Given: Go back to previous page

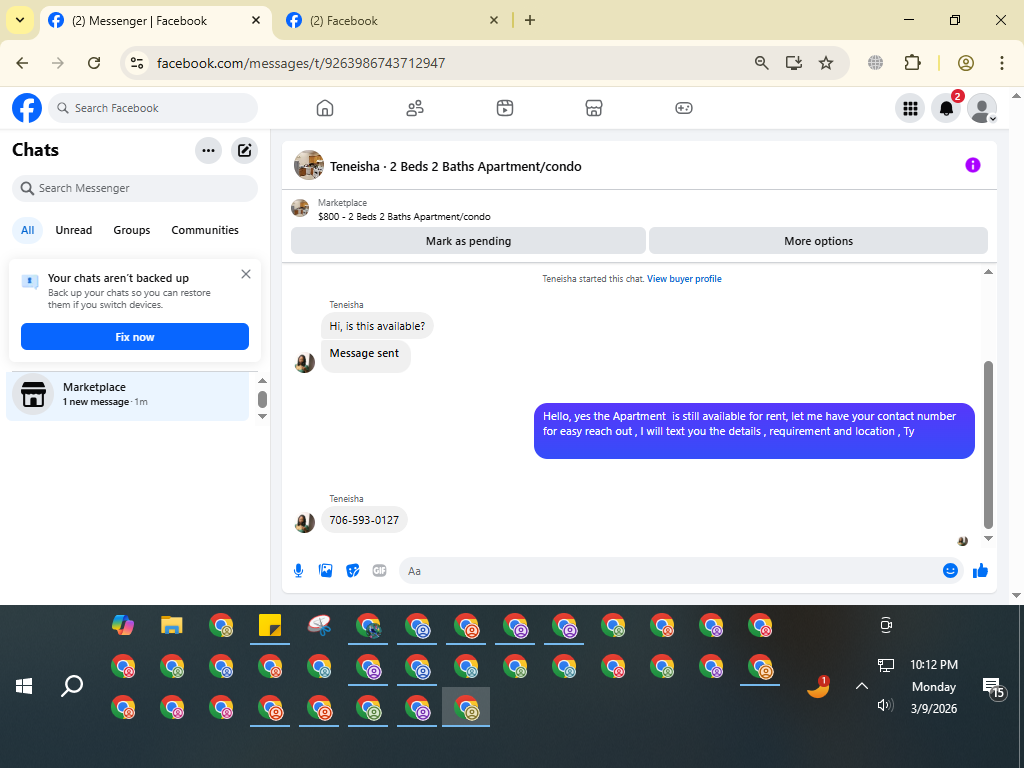Looking at the screenshot, I should [x=22, y=63].
